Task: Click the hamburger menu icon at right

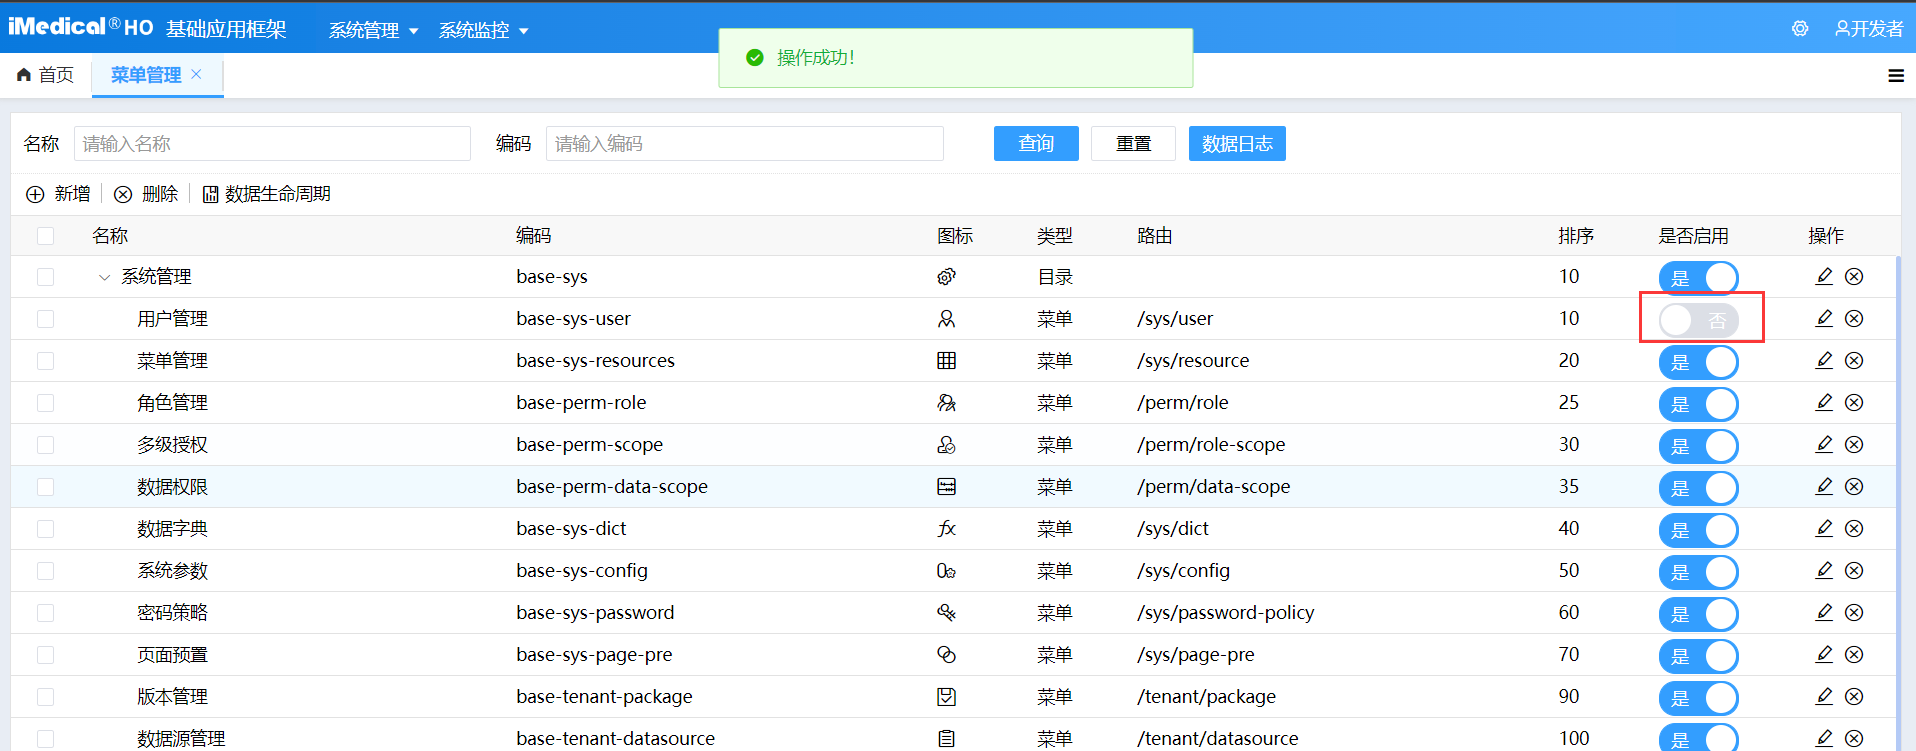Action: pyautogui.click(x=1895, y=76)
